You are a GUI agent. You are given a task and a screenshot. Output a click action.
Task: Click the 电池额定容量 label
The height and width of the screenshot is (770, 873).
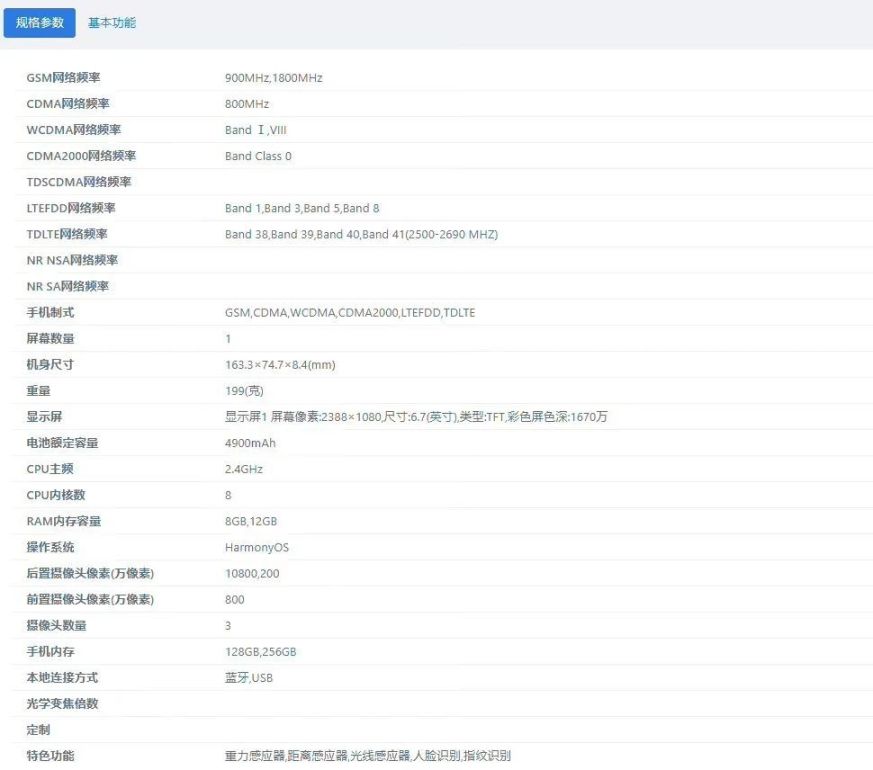pos(62,443)
